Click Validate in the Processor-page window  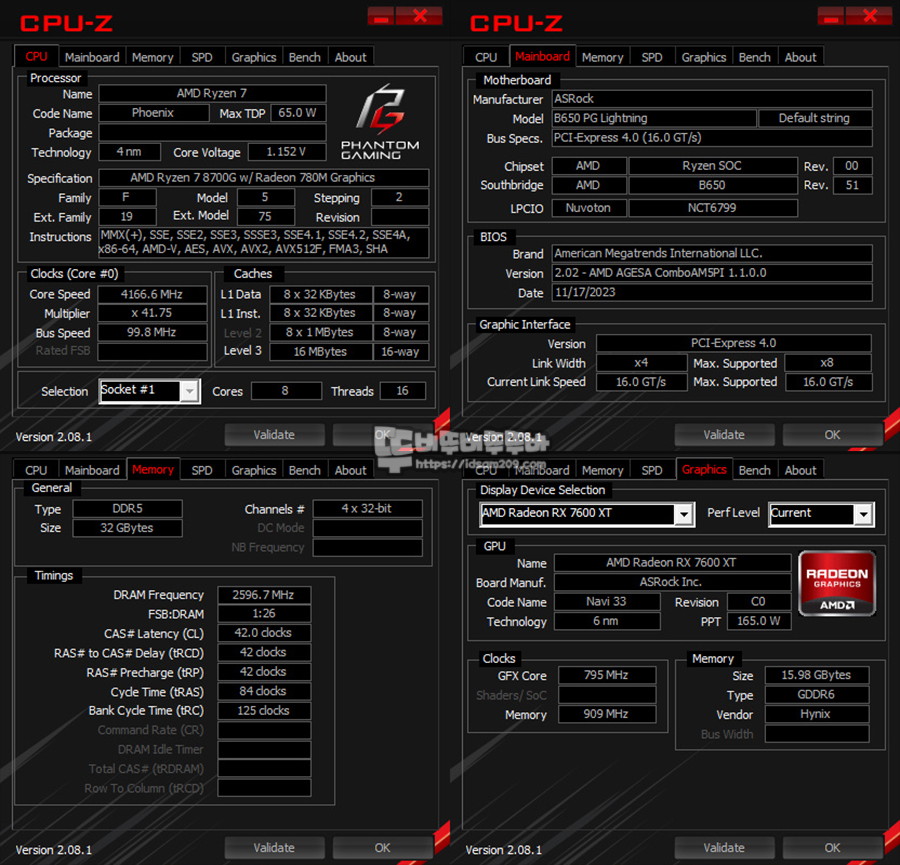coord(274,435)
